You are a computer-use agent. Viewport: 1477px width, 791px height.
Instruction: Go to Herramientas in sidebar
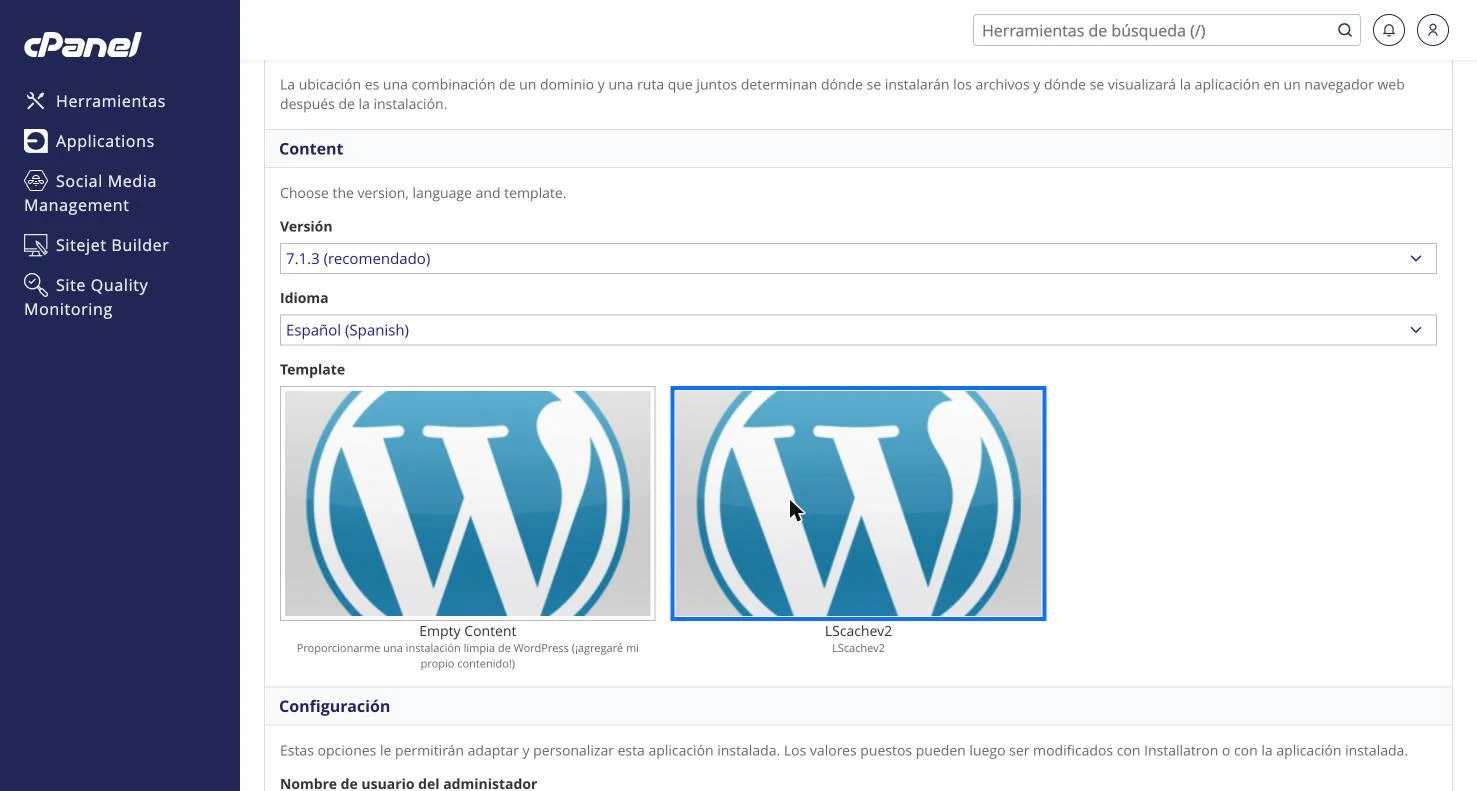[x=111, y=101]
